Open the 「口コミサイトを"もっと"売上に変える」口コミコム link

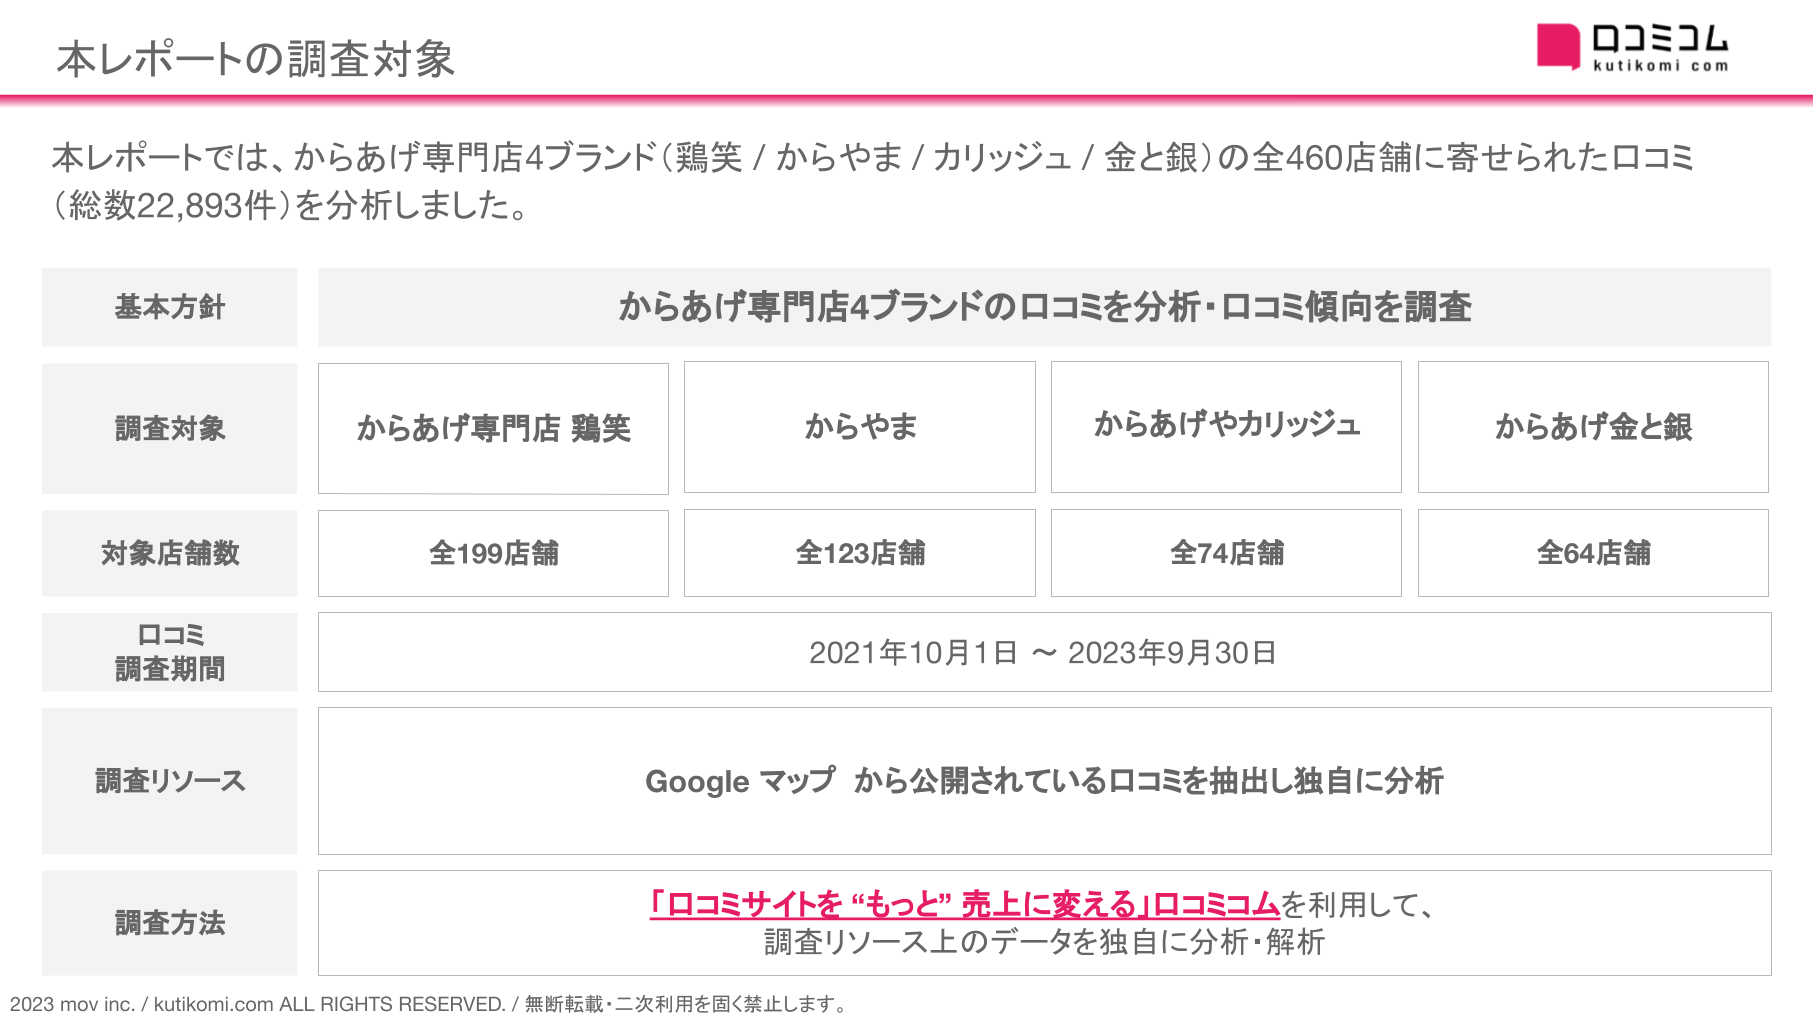click(x=965, y=904)
